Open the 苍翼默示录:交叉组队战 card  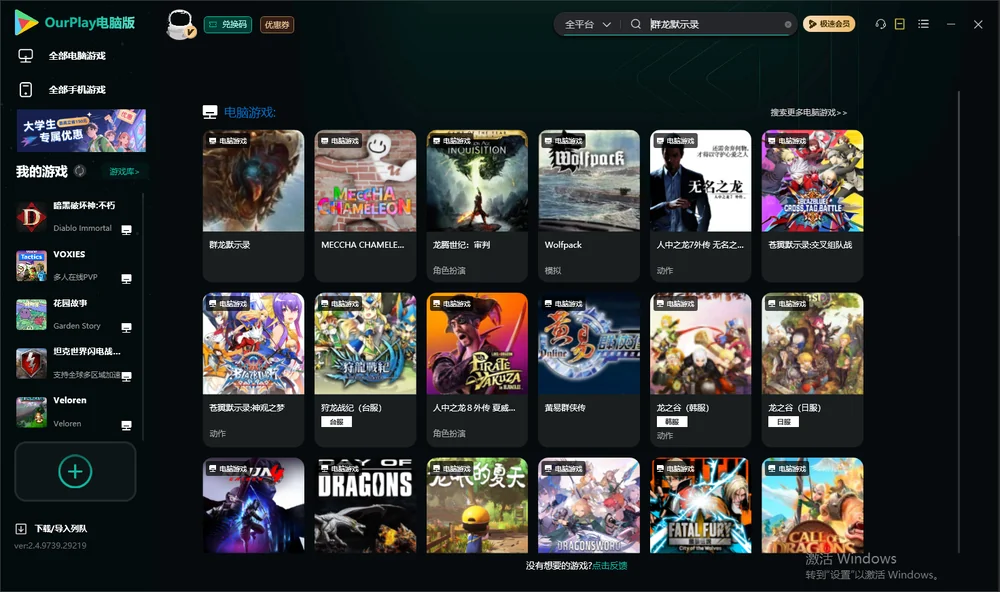click(x=812, y=205)
